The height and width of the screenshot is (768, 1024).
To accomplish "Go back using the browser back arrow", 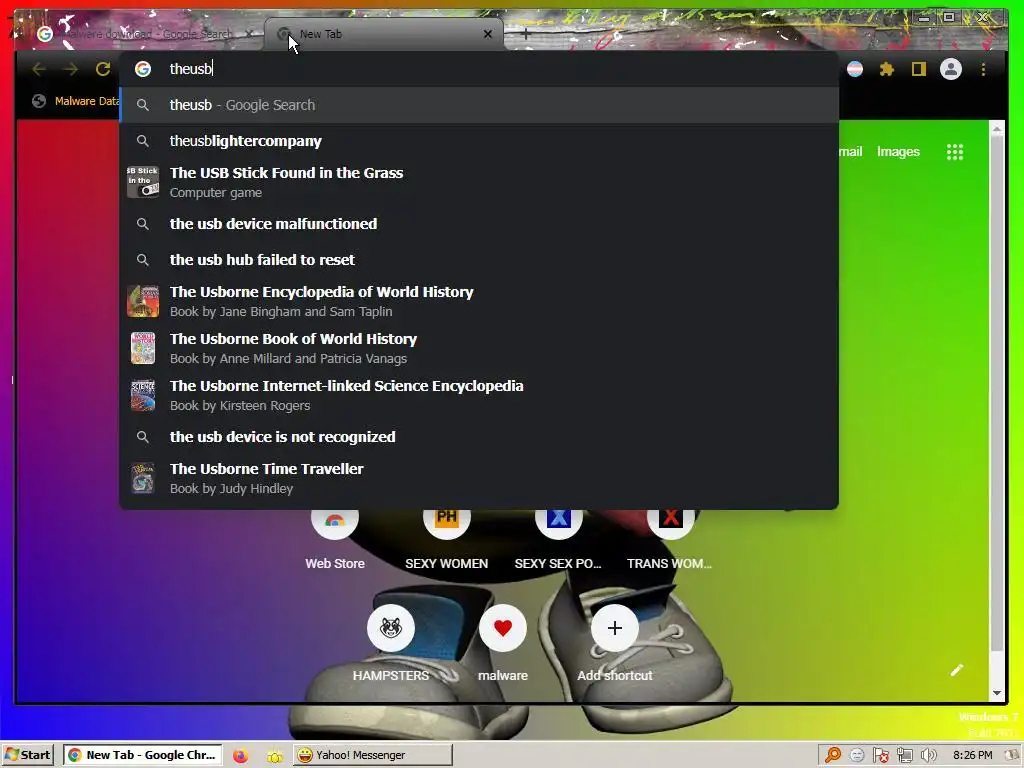I will [x=39, y=69].
